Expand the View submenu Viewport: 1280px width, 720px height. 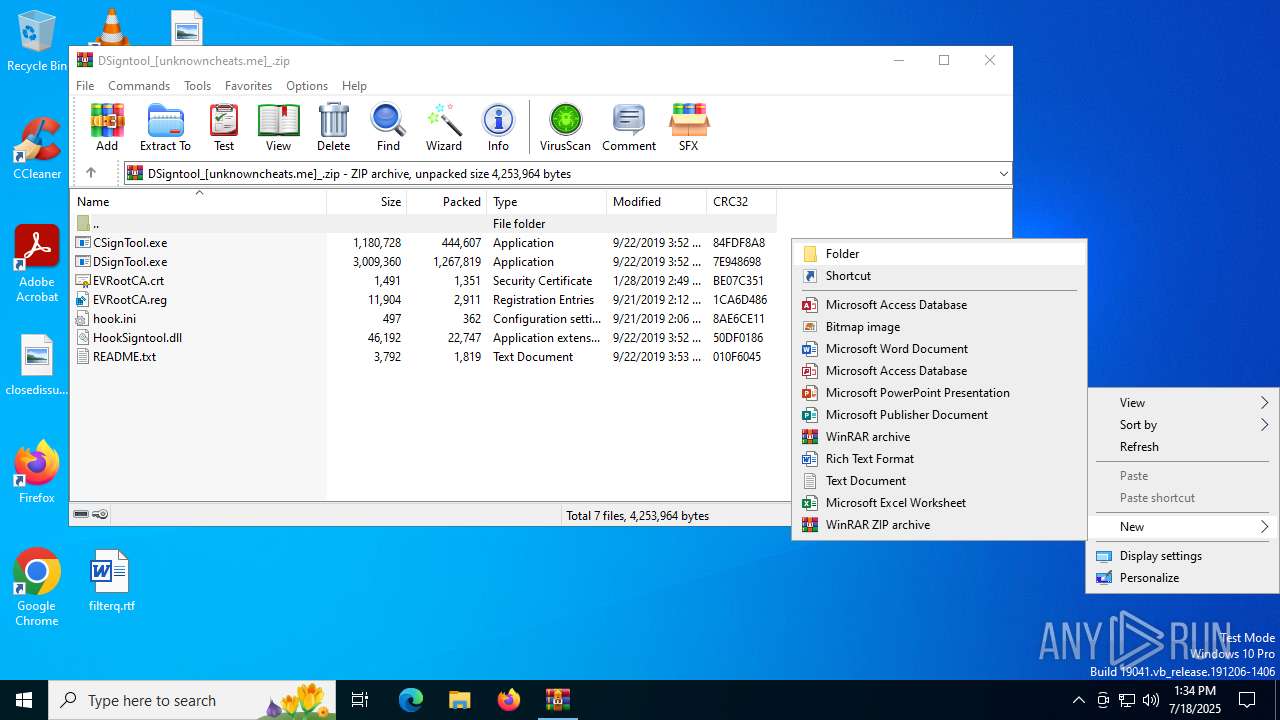coord(1182,403)
